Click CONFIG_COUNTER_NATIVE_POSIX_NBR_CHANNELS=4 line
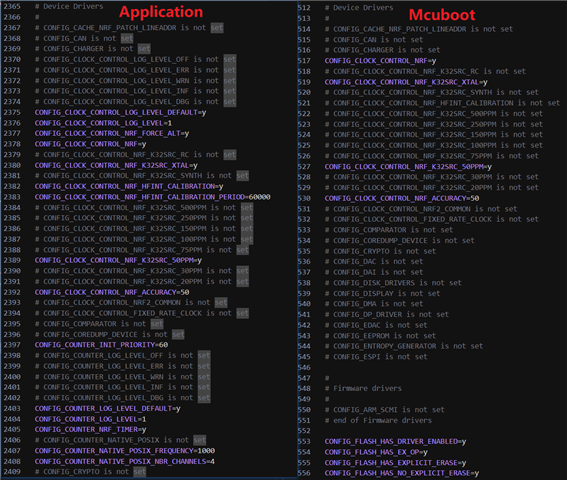567x480 pixels. pyautogui.click(x=125, y=462)
